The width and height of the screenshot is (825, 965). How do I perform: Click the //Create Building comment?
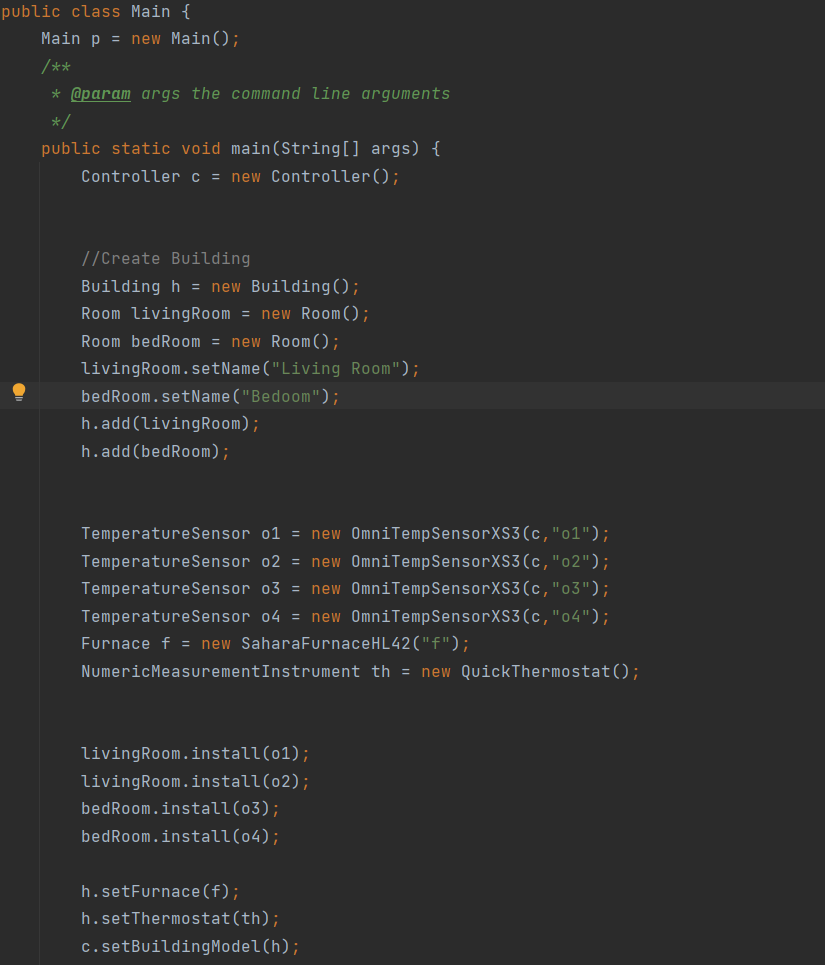coord(166,258)
